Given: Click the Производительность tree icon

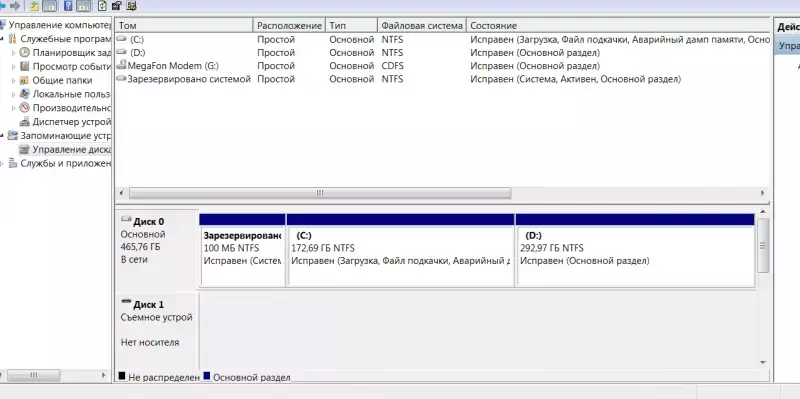Looking at the screenshot, I should (x=24, y=108).
